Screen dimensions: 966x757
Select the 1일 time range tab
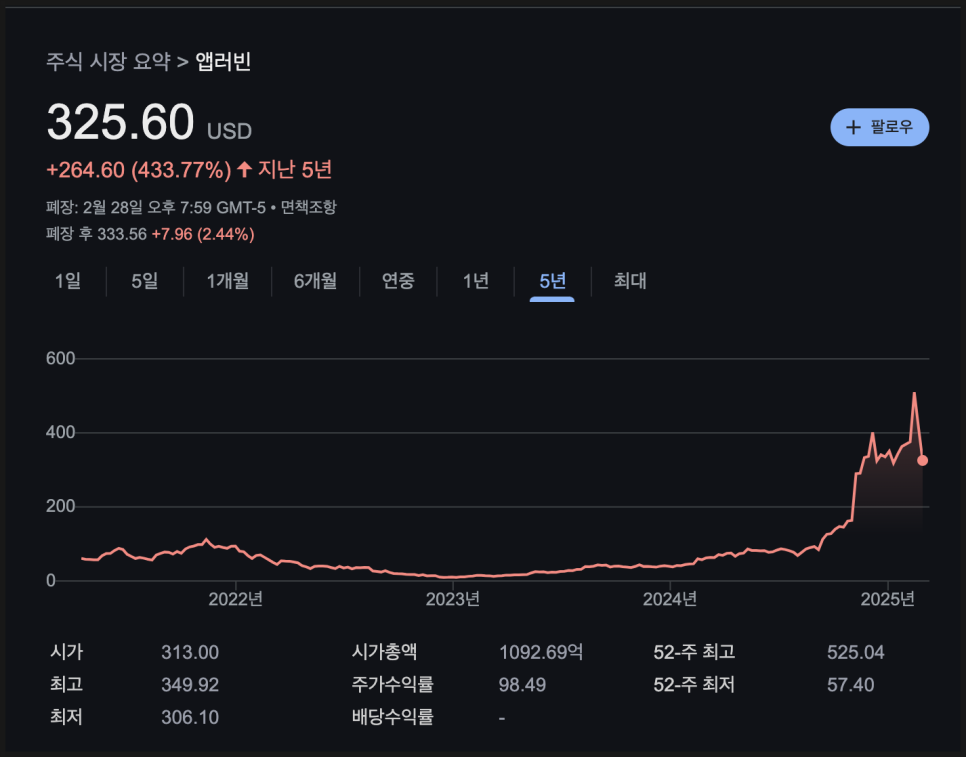[68, 281]
